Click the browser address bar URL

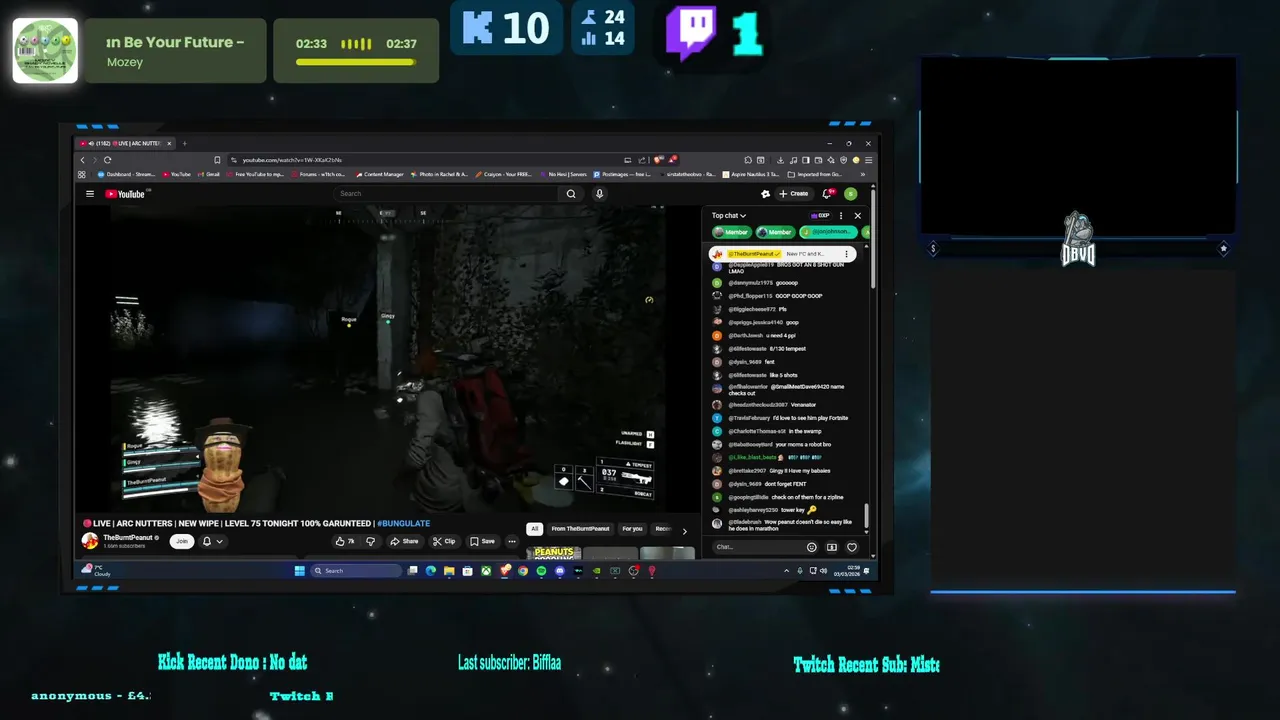pos(291,160)
